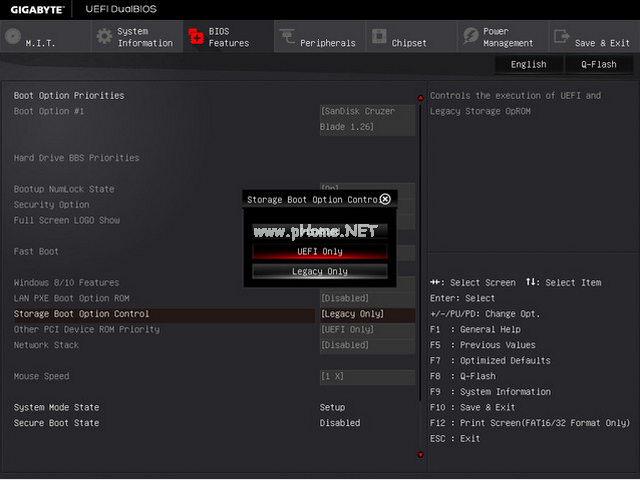Click the M.I.T. disc icon

pos(12,37)
